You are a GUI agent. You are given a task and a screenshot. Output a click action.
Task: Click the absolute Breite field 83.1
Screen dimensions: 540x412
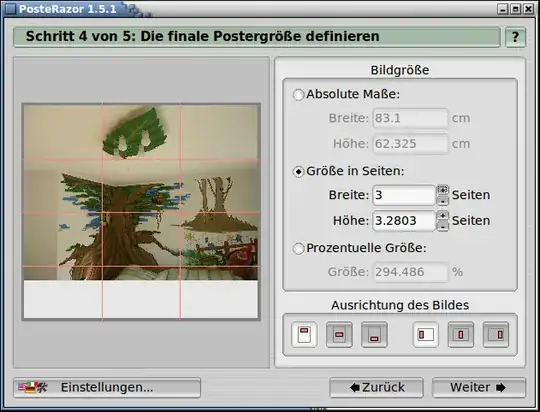410,118
